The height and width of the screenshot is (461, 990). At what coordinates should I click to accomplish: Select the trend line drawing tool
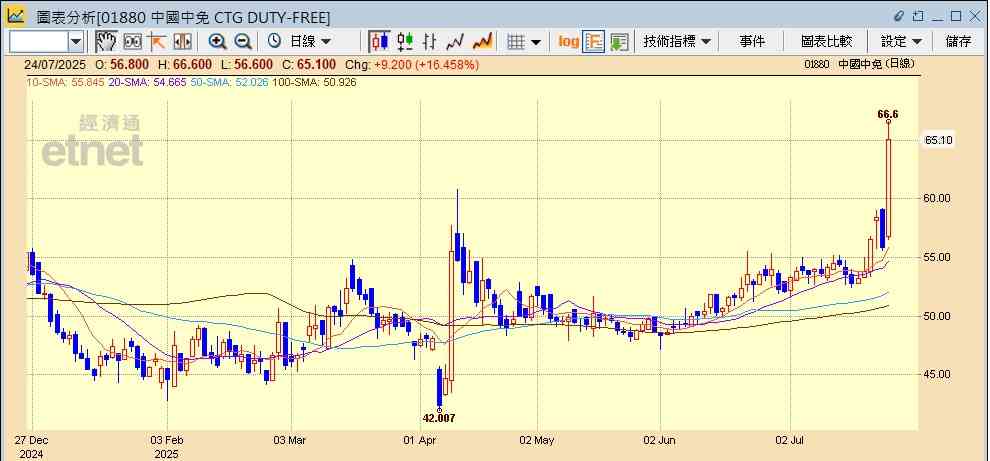point(157,42)
